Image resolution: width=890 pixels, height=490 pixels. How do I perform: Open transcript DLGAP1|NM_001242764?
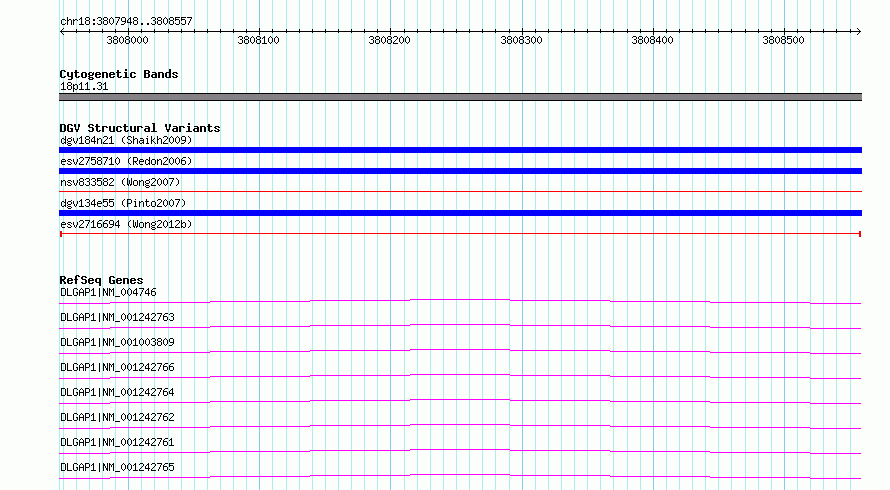pyautogui.click(x=117, y=392)
